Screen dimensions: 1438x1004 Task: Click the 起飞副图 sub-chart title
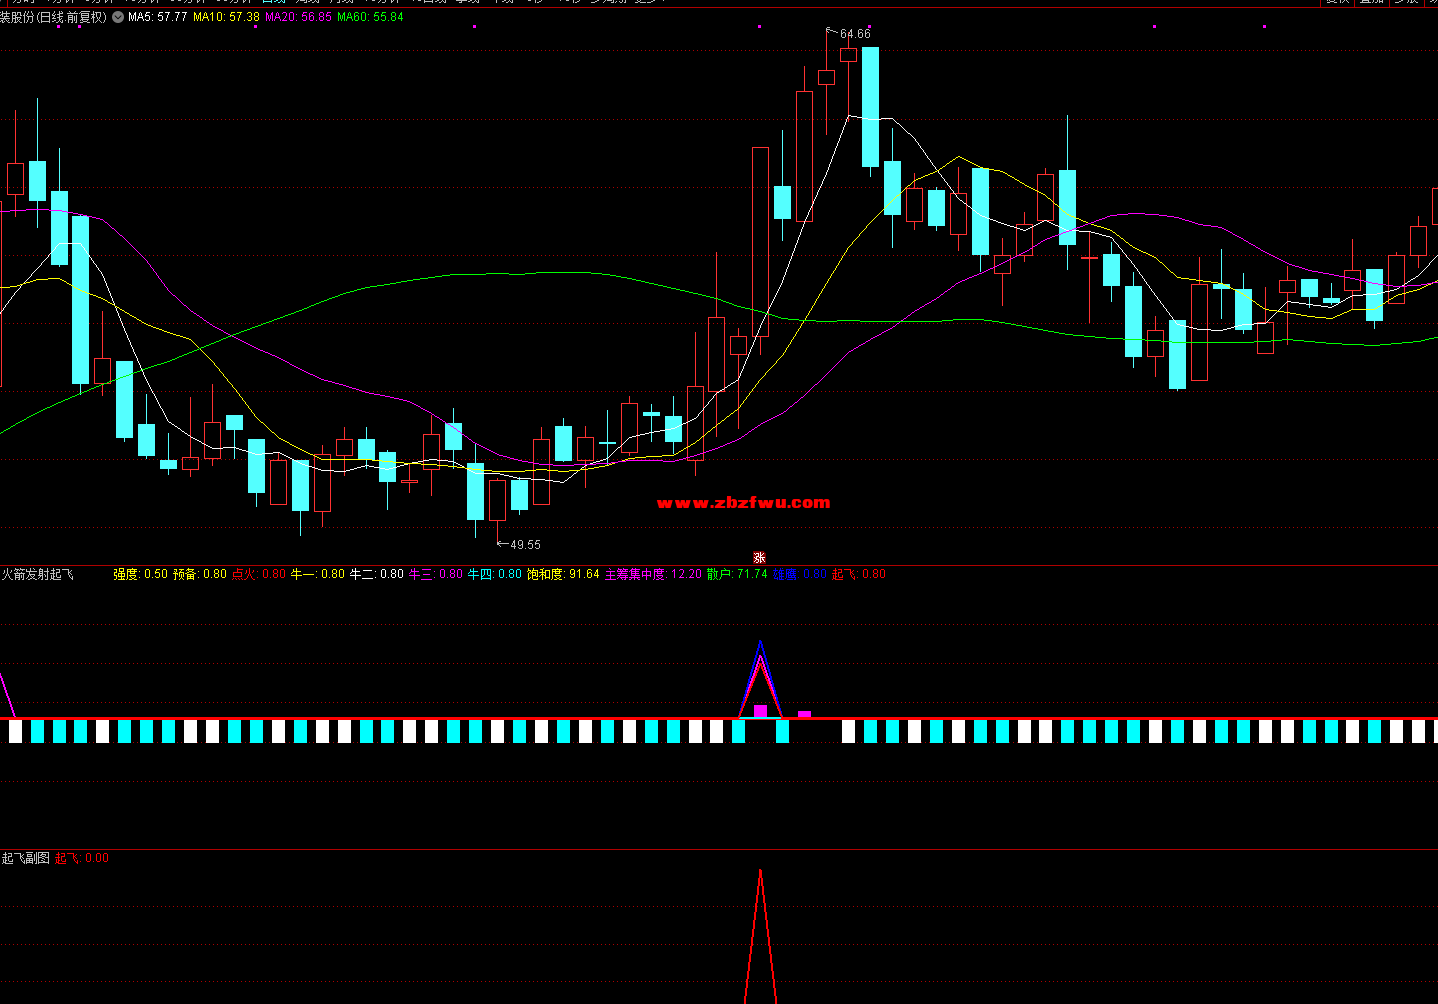(x=26, y=858)
